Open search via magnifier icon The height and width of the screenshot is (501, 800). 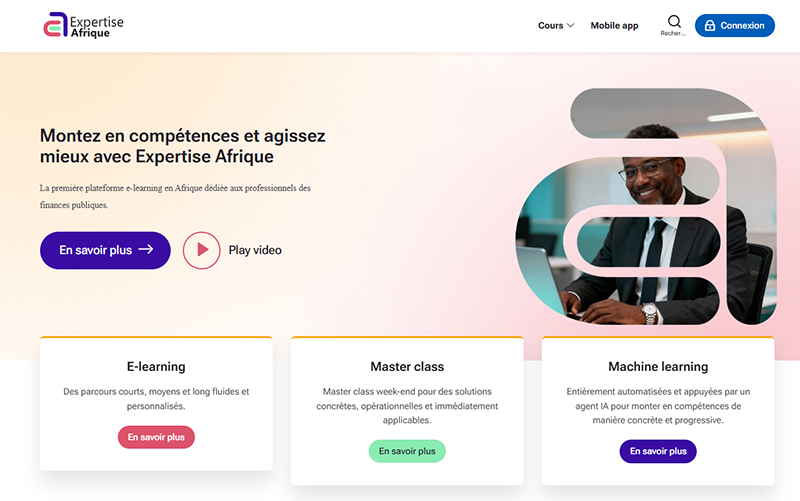coord(674,21)
